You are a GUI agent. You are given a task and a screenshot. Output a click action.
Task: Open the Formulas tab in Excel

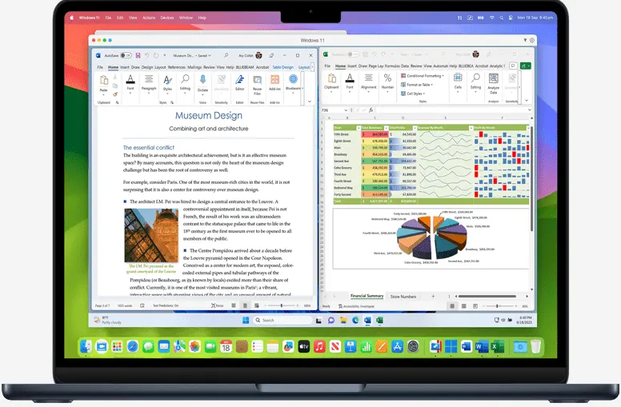(392, 66)
